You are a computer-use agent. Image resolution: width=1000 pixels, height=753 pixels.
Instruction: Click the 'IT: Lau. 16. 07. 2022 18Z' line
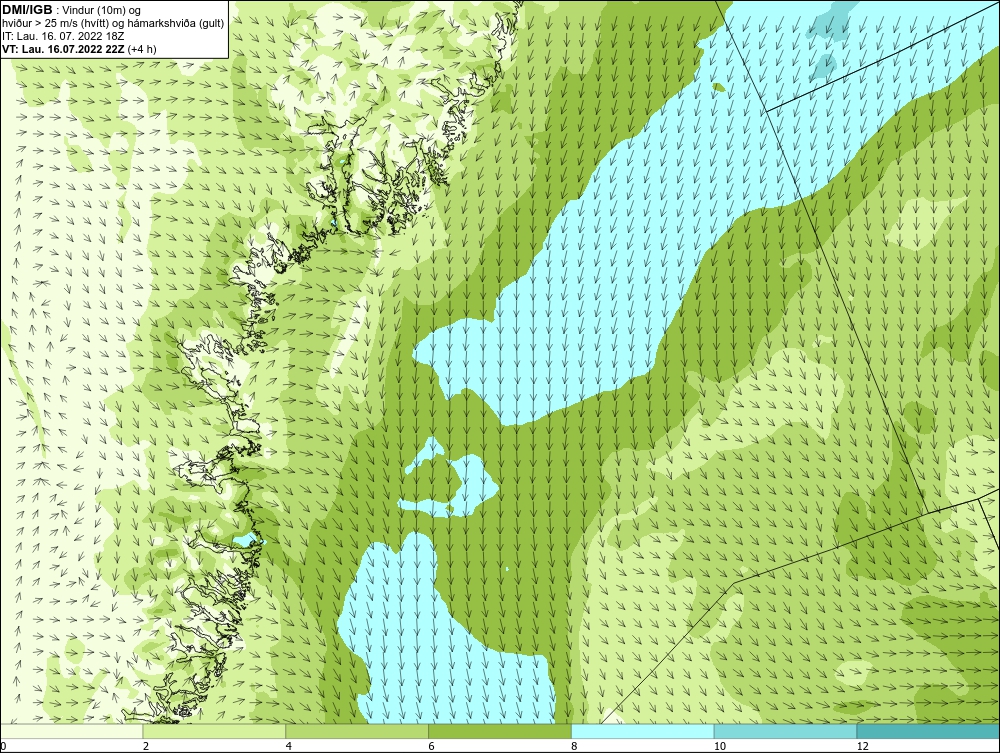pos(63,36)
